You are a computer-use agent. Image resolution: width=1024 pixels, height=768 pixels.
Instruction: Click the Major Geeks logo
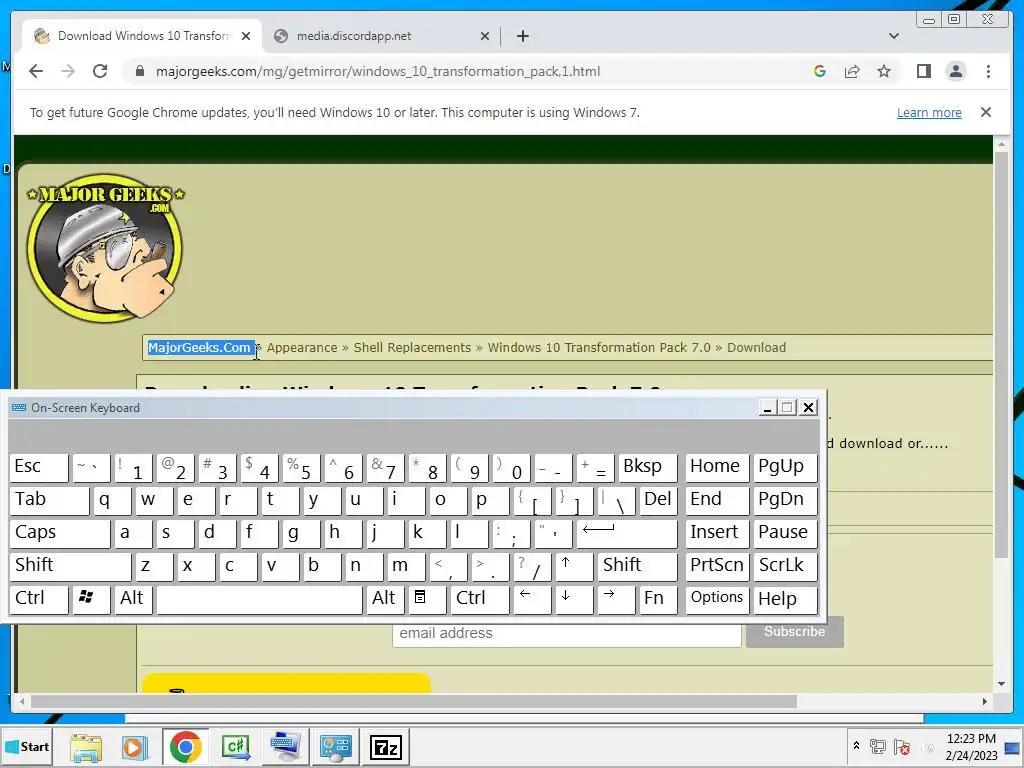(106, 247)
